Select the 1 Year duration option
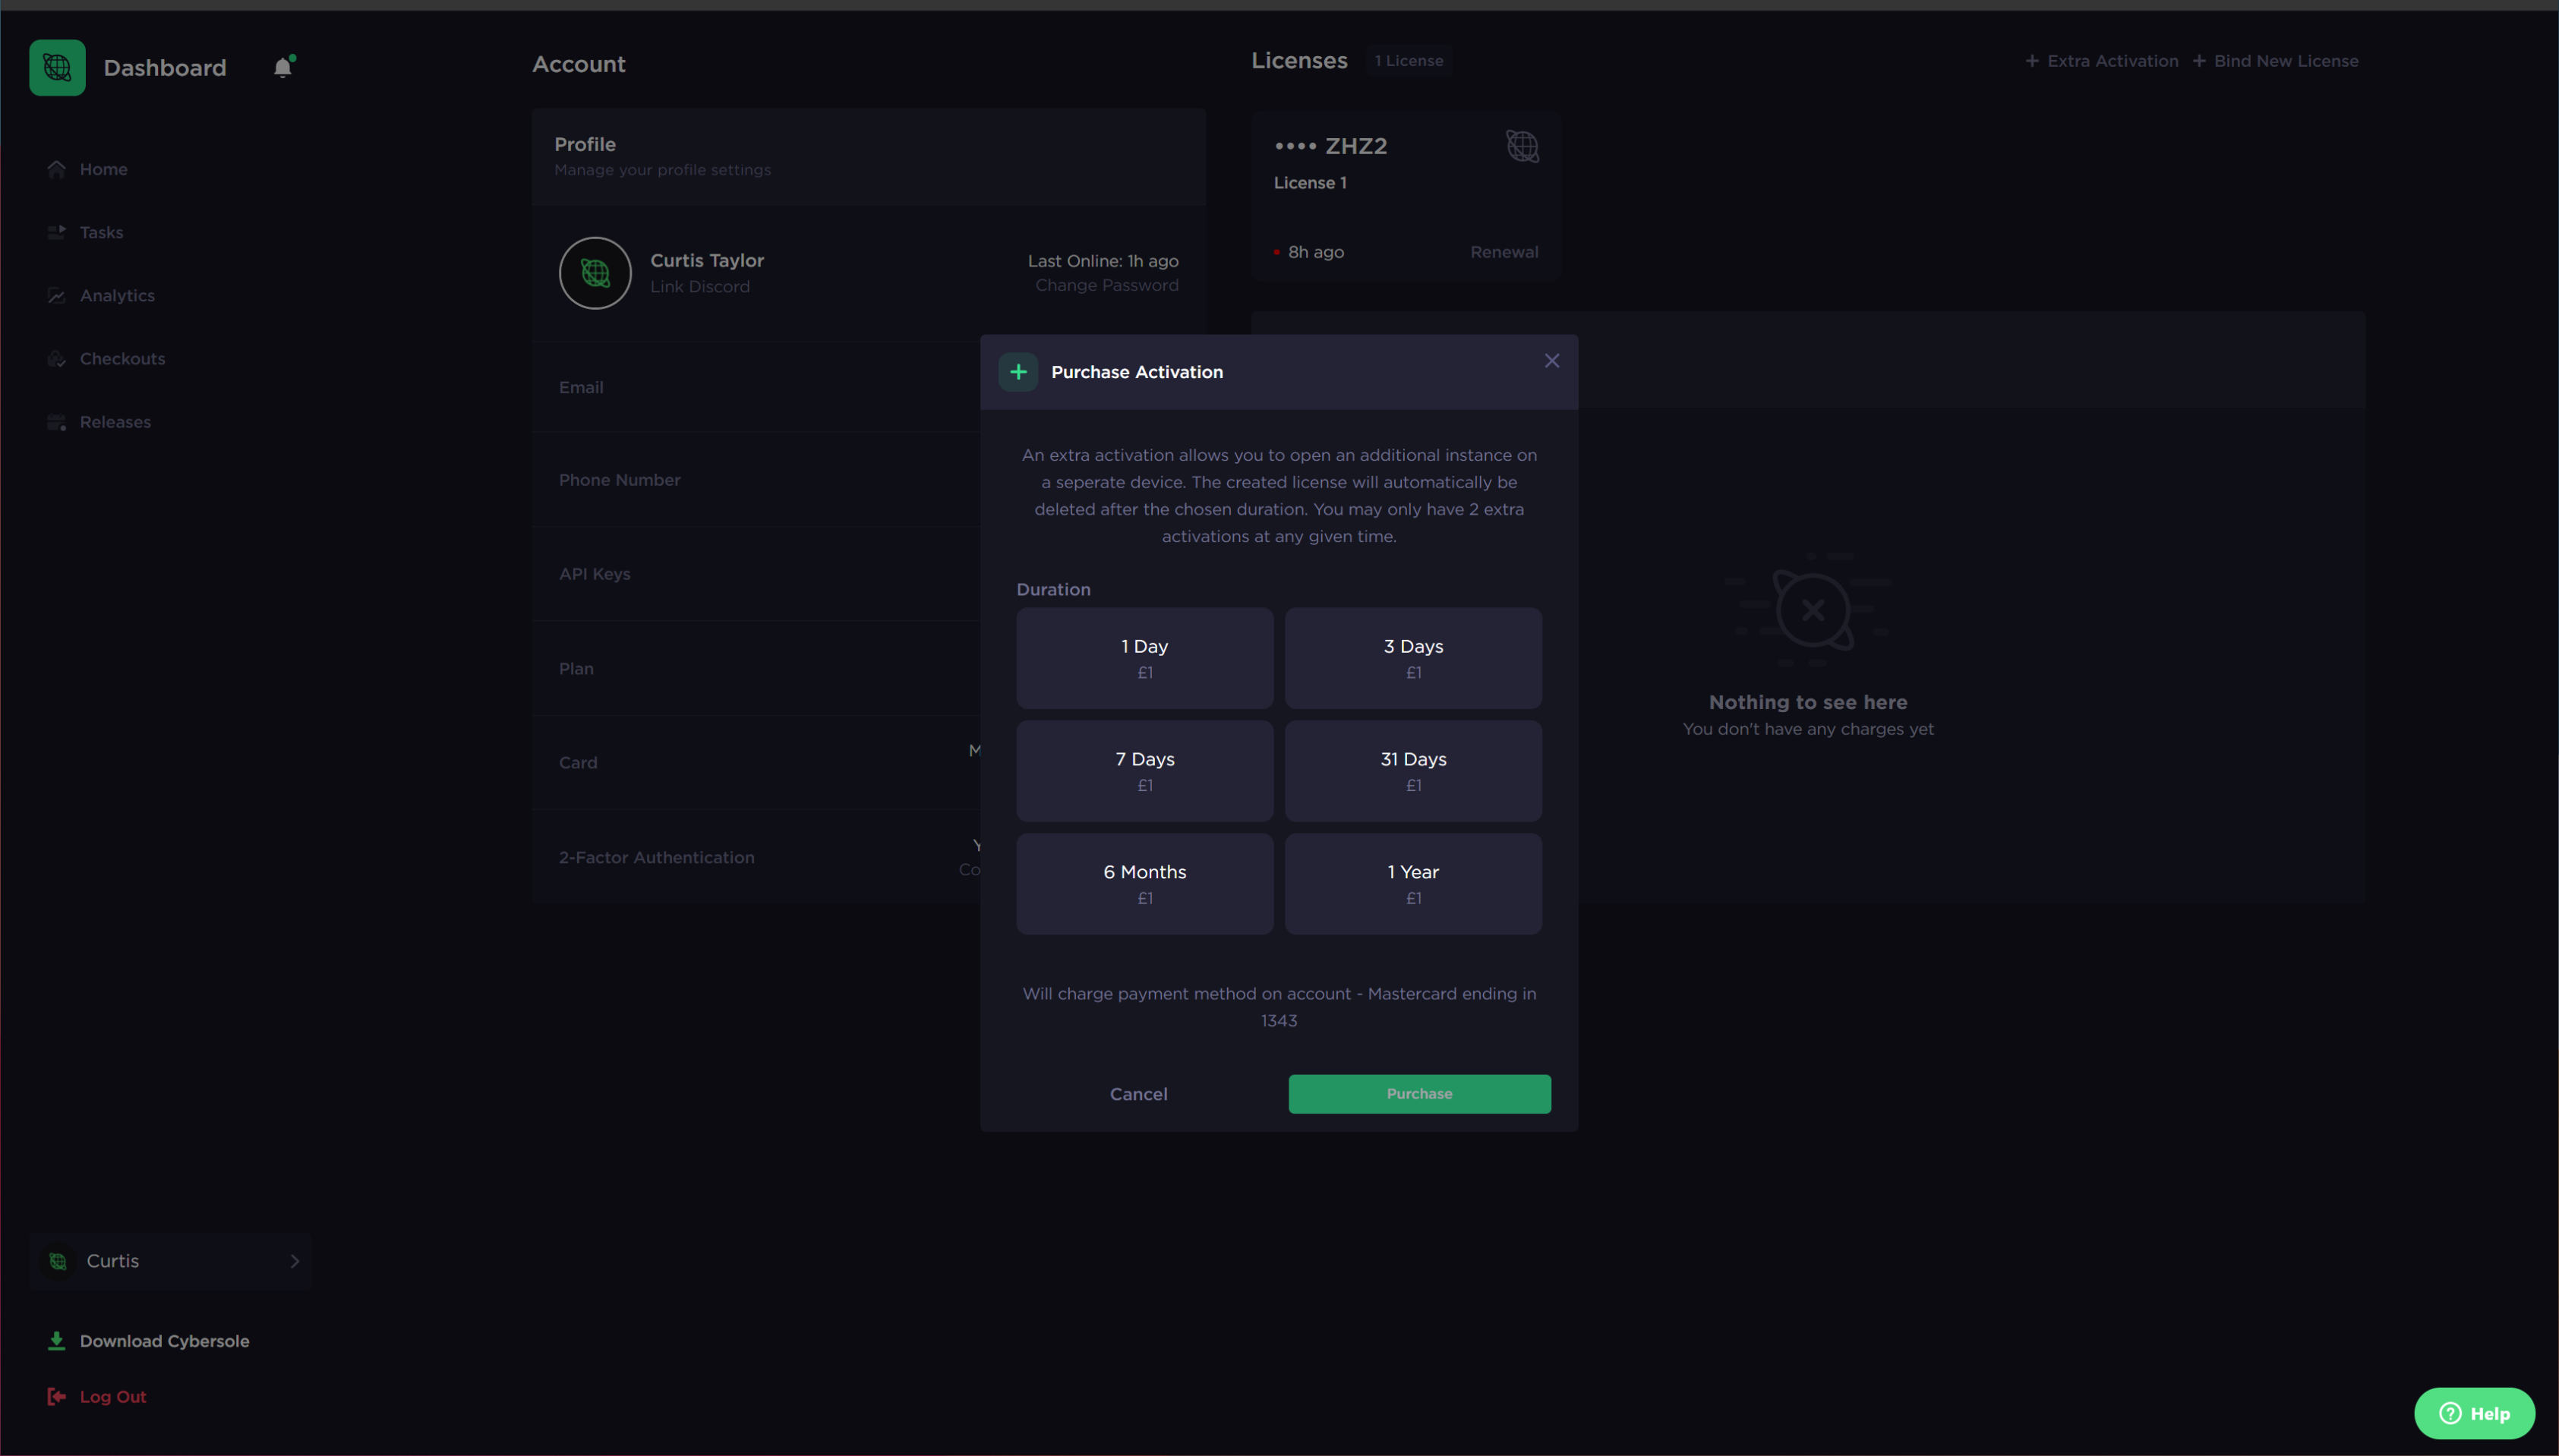 point(1413,884)
